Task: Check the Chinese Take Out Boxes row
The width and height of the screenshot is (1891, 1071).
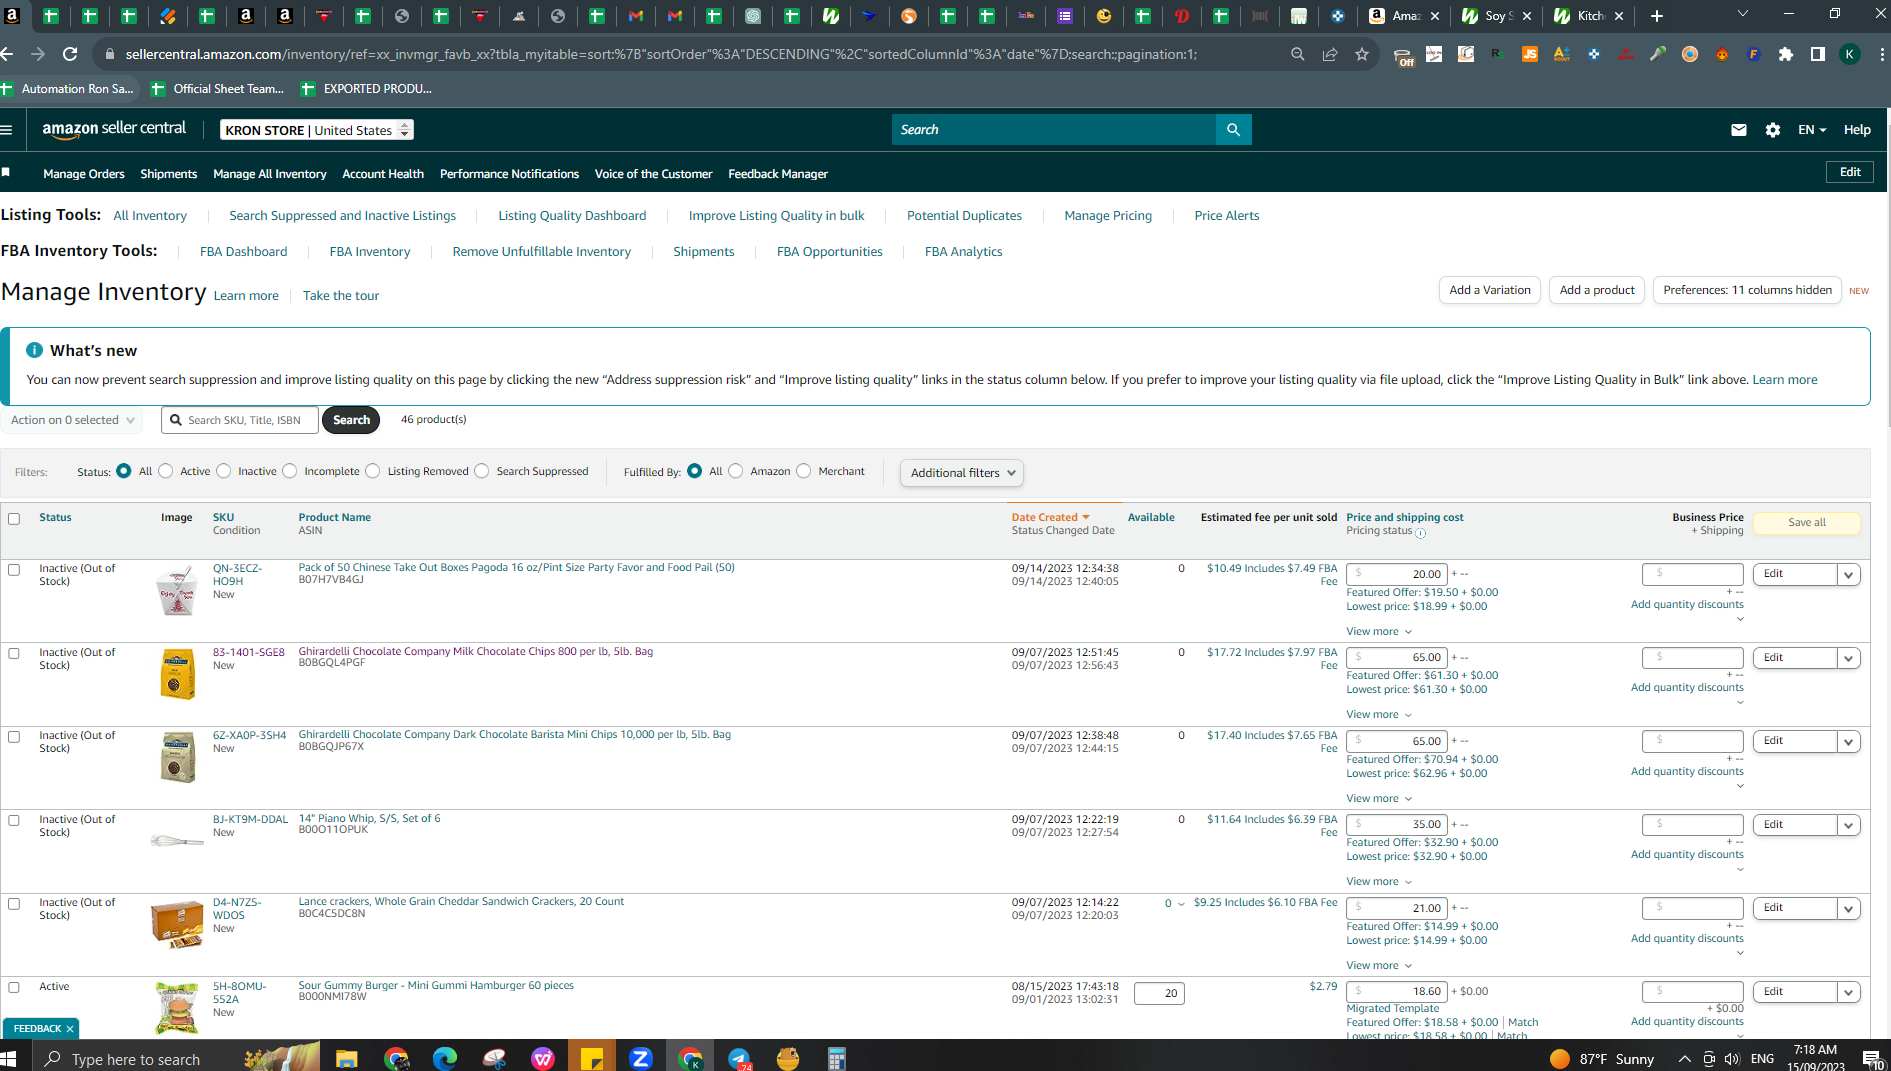Action: click(x=14, y=569)
